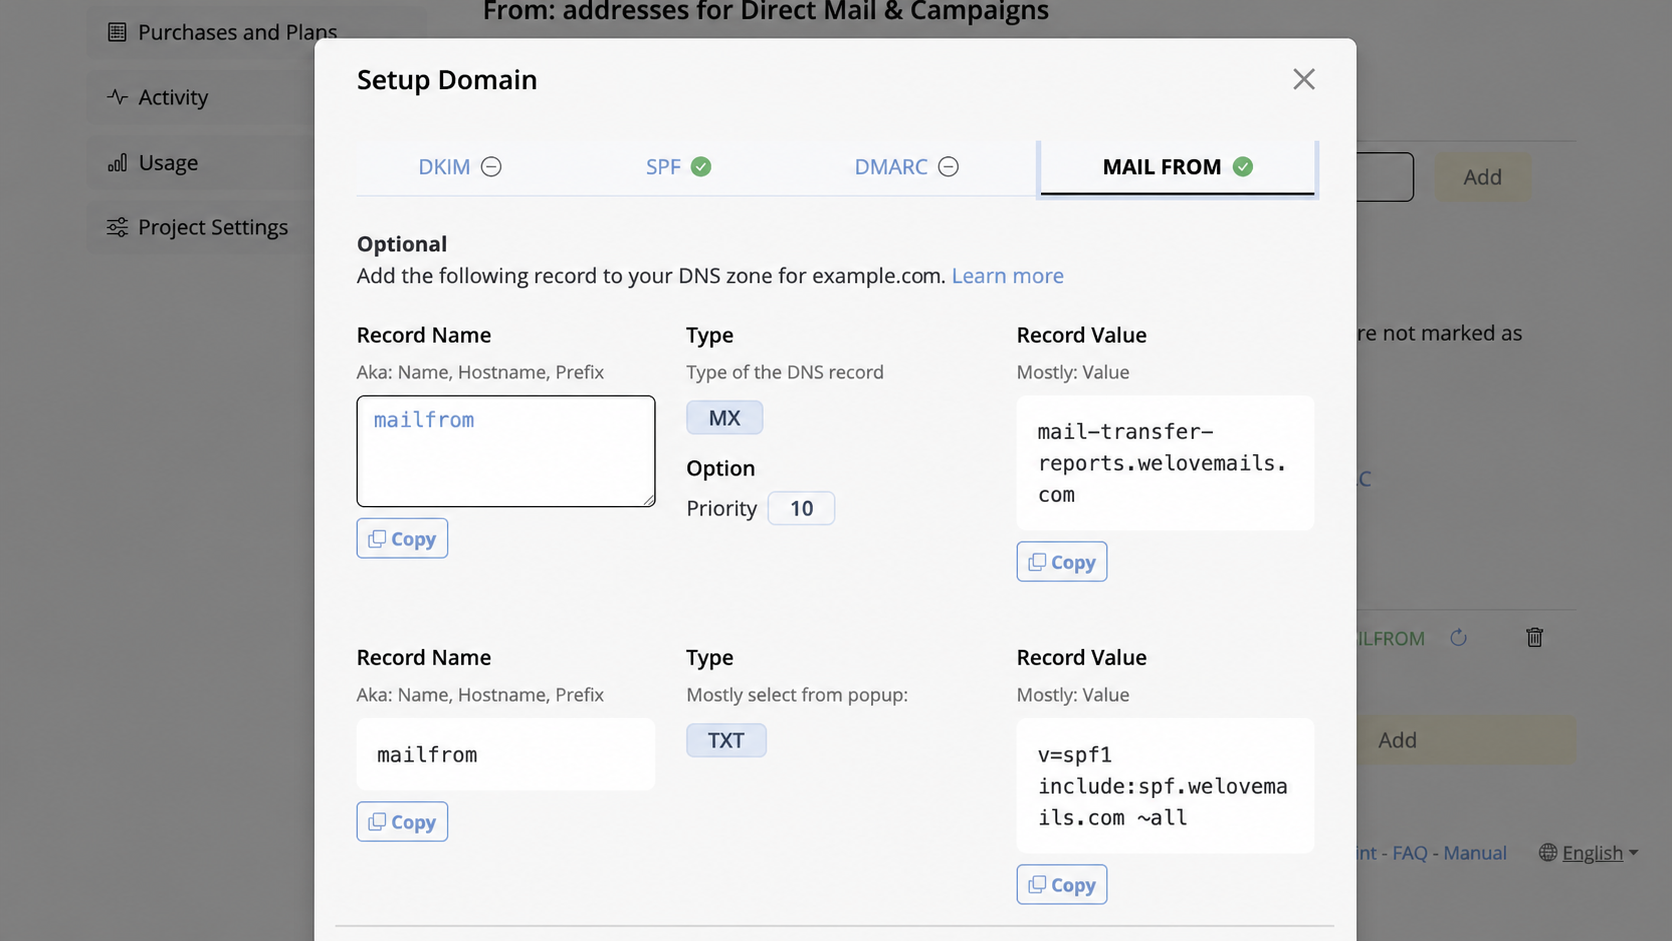Click the wide Add button below domain row
The image size is (1672, 941).
coord(1466,740)
